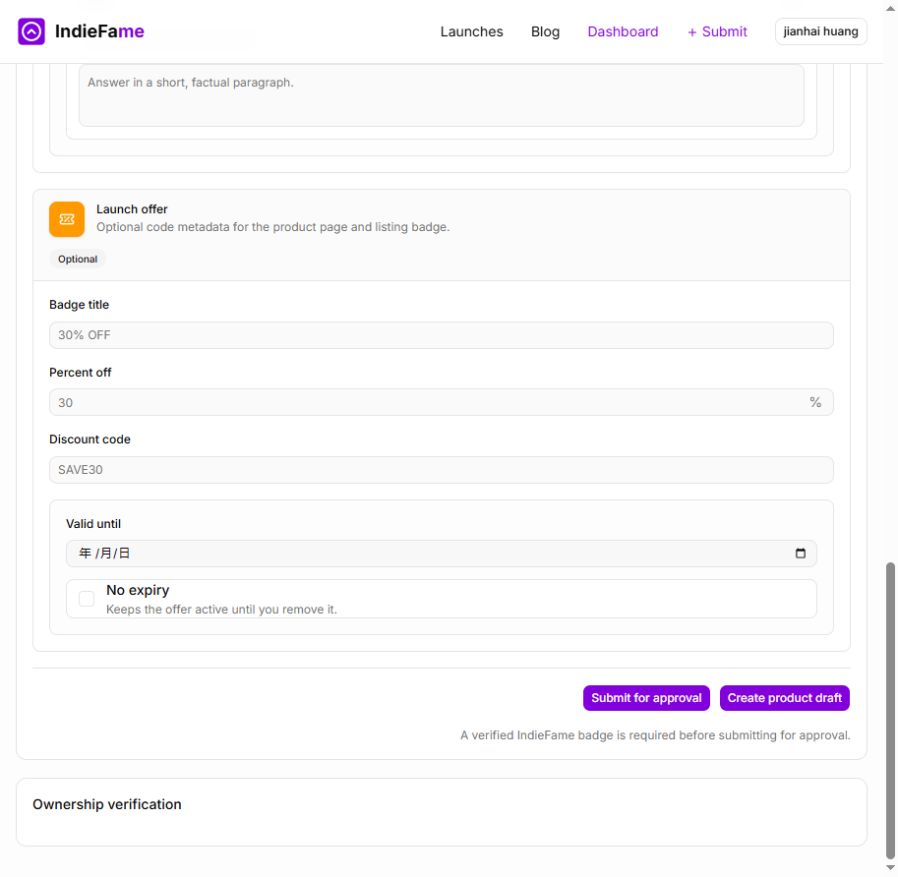Viewport: 898px width, 877px height.
Task: Click the page vertical scrollbar thumb
Action: tap(890, 710)
